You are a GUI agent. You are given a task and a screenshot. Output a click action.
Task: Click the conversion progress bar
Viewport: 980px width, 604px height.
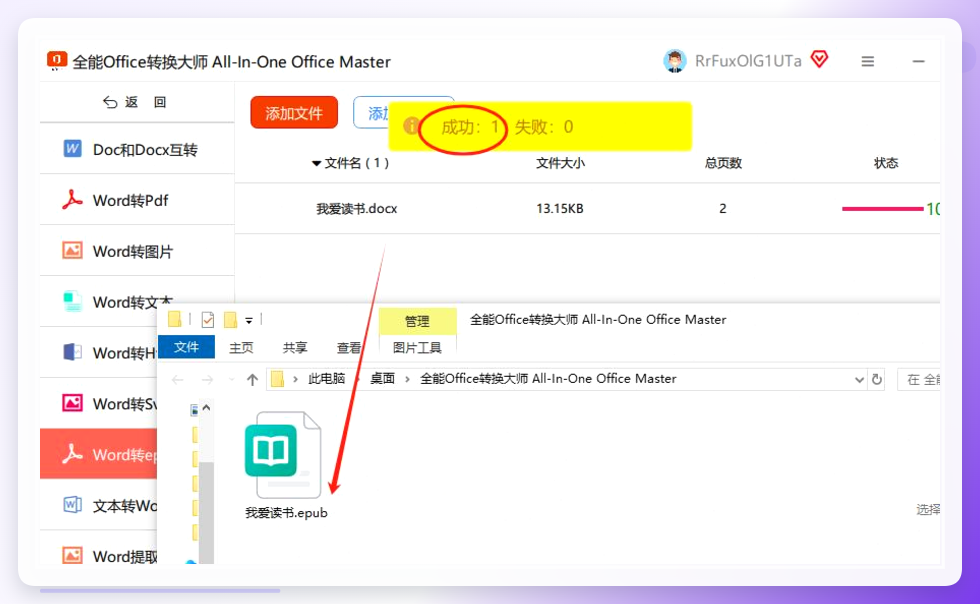point(882,209)
